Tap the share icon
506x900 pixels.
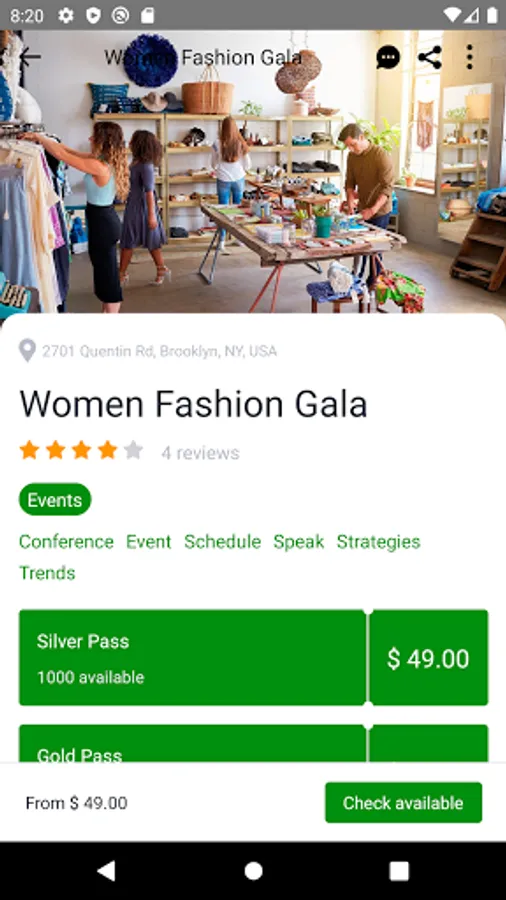coord(430,57)
